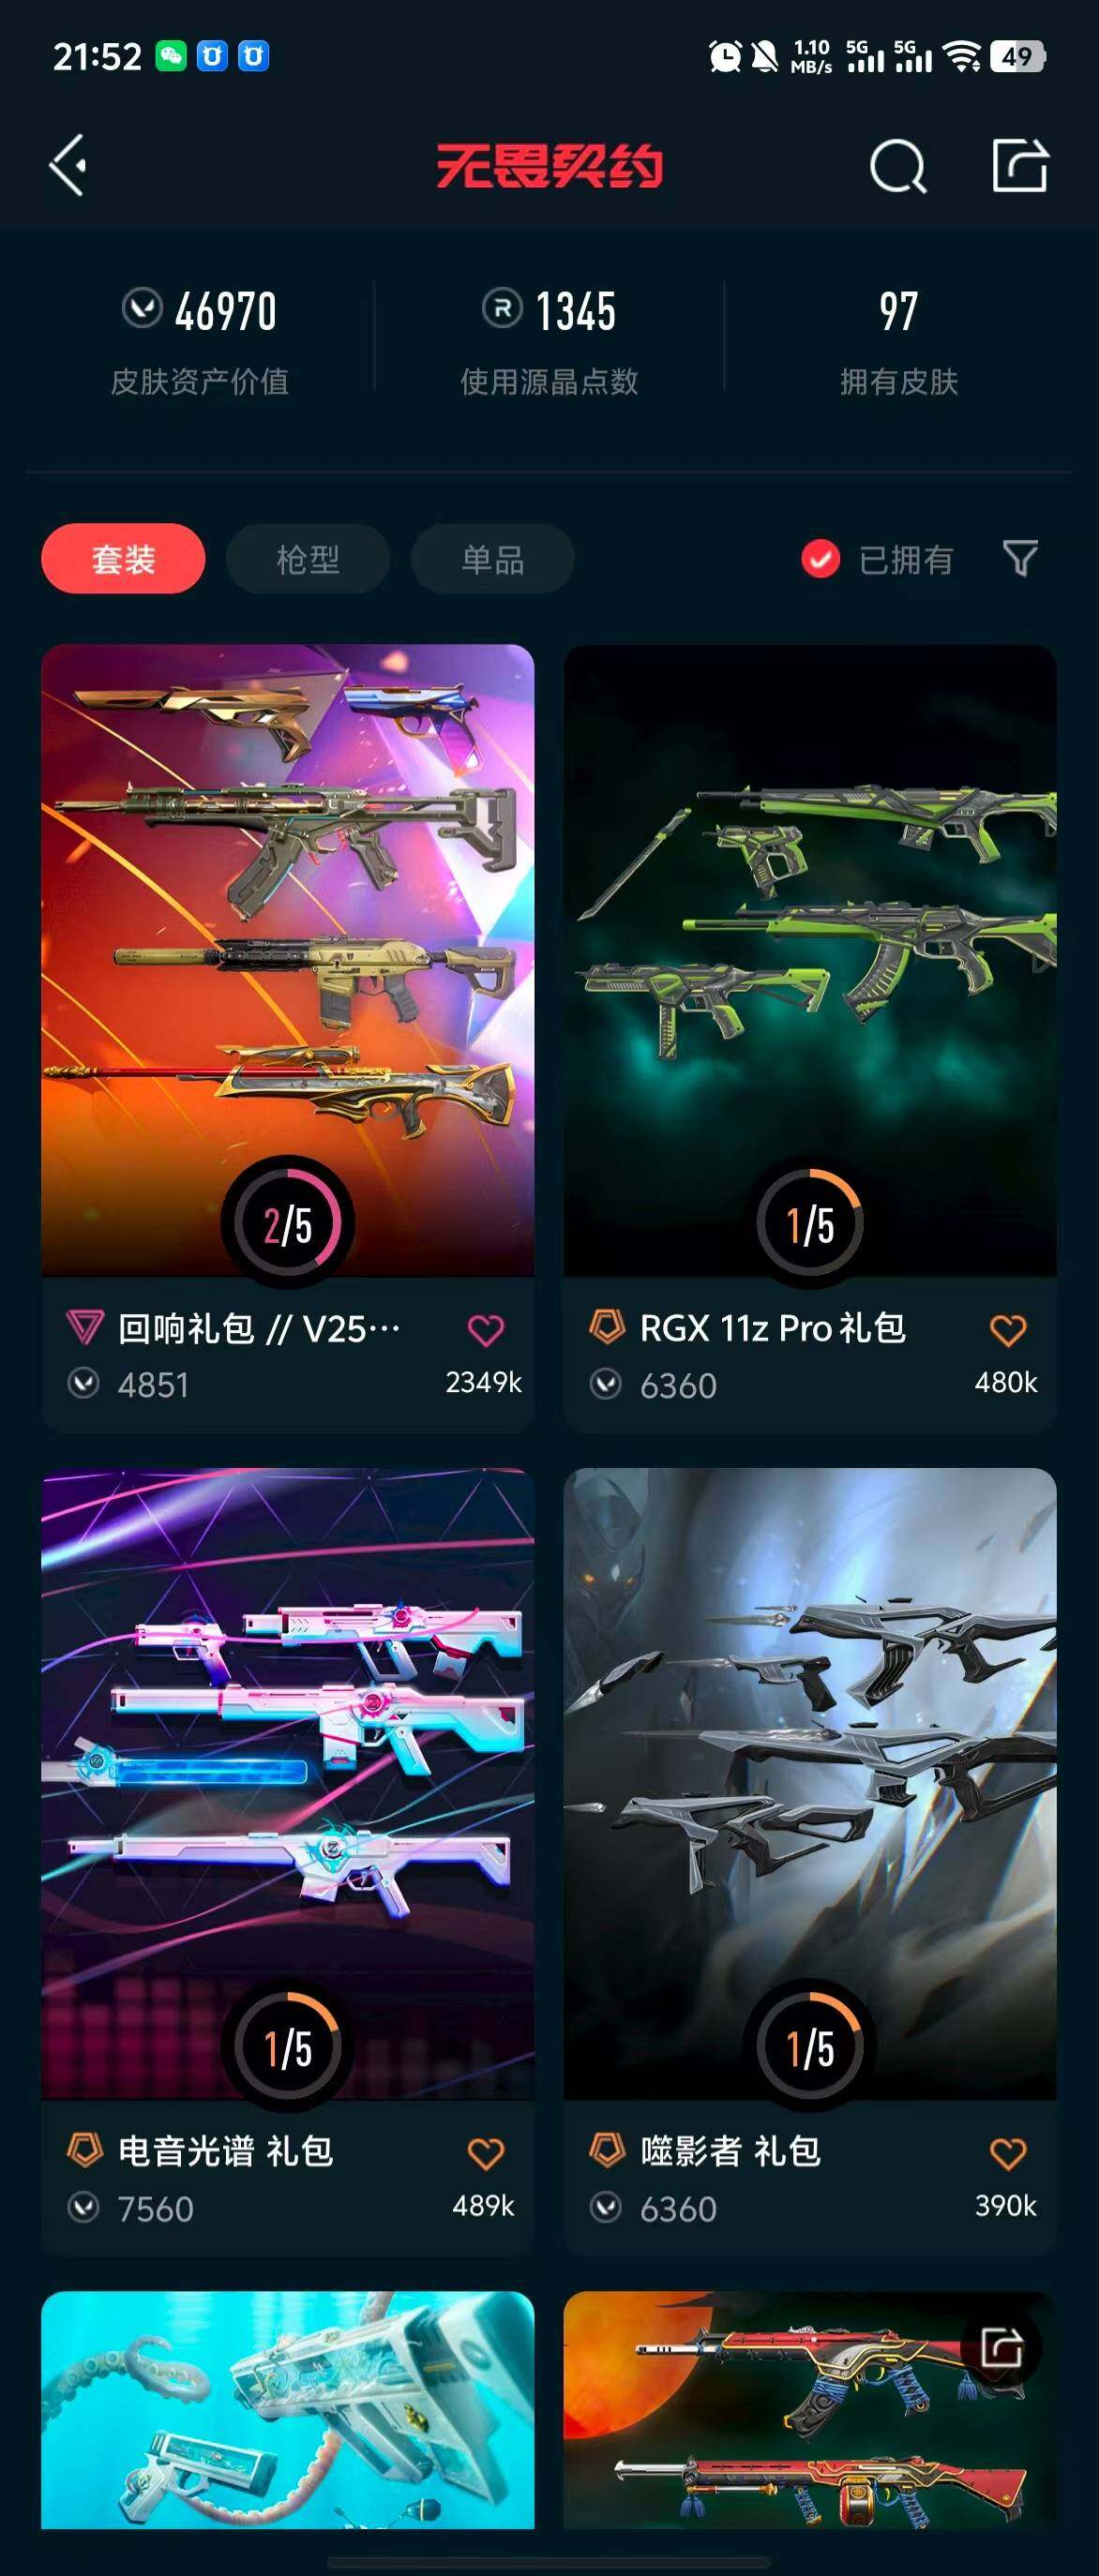Open the search magnifier icon
The width and height of the screenshot is (1099, 2576).
tap(897, 166)
